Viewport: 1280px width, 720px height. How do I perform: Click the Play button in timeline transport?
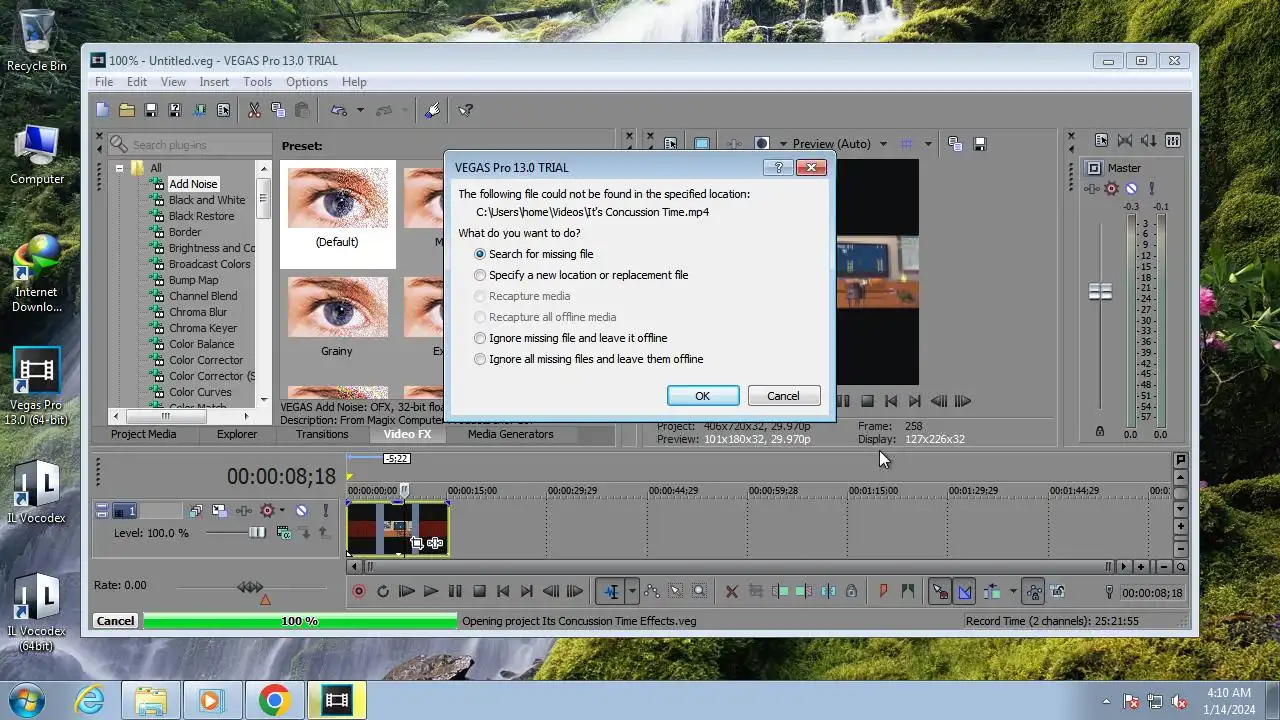click(x=430, y=591)
